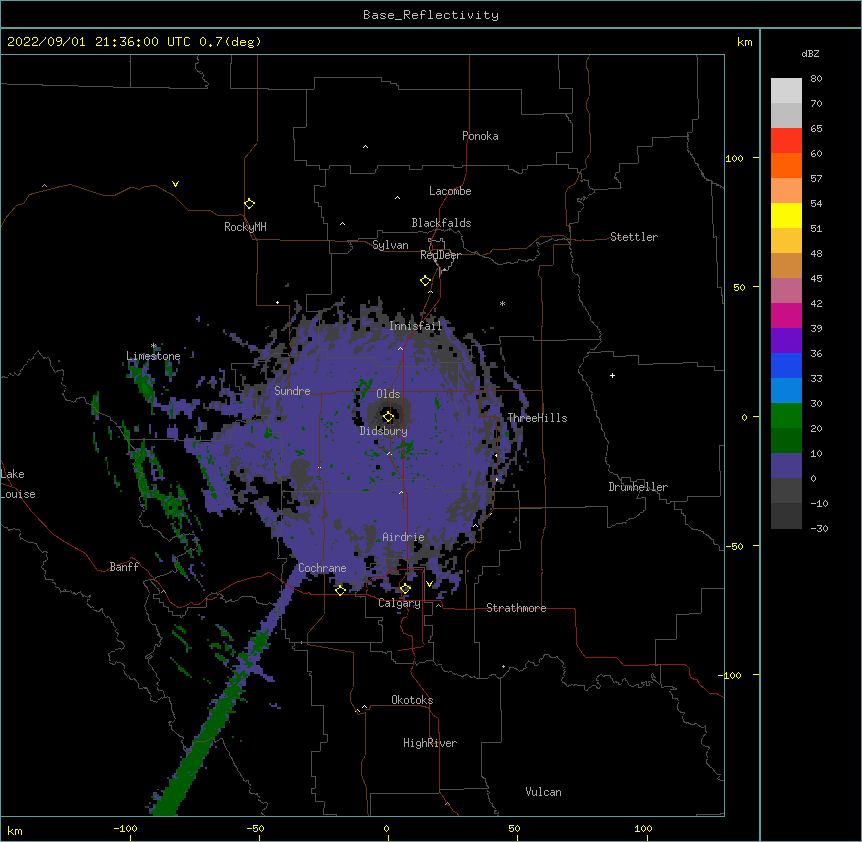Select the red 60-65 dBZ legend swatch
Viewport: 862px width, 842px height.
click(786, 141)
